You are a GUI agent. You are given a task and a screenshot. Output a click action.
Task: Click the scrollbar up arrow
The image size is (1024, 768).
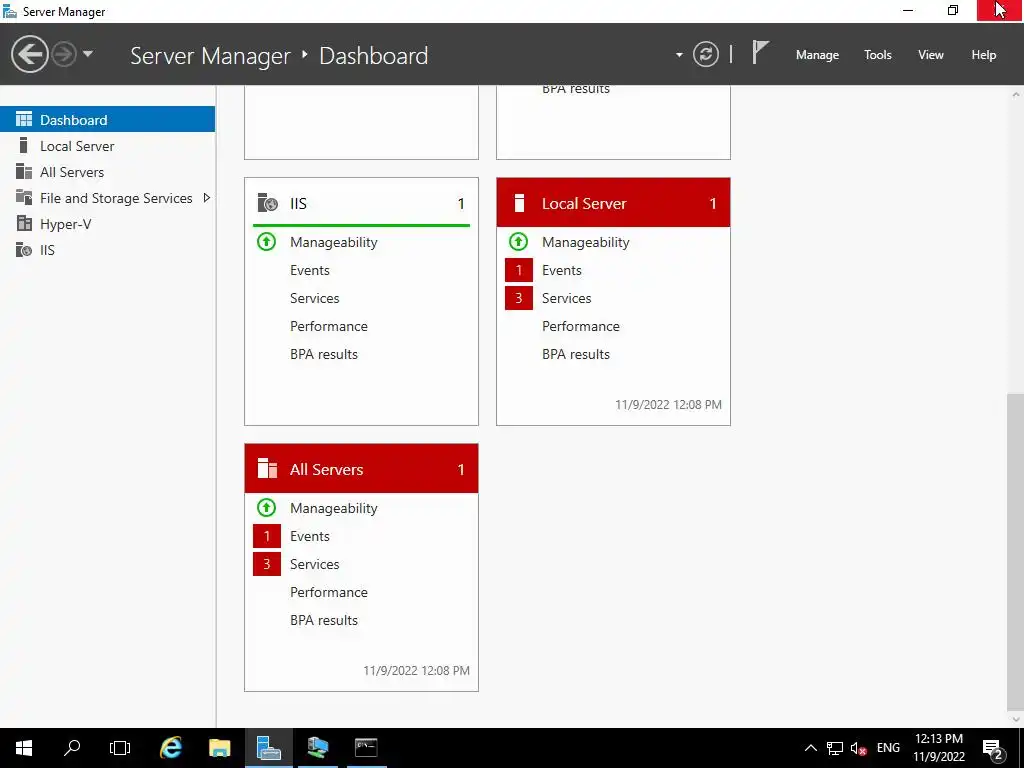click(1016, 94)
